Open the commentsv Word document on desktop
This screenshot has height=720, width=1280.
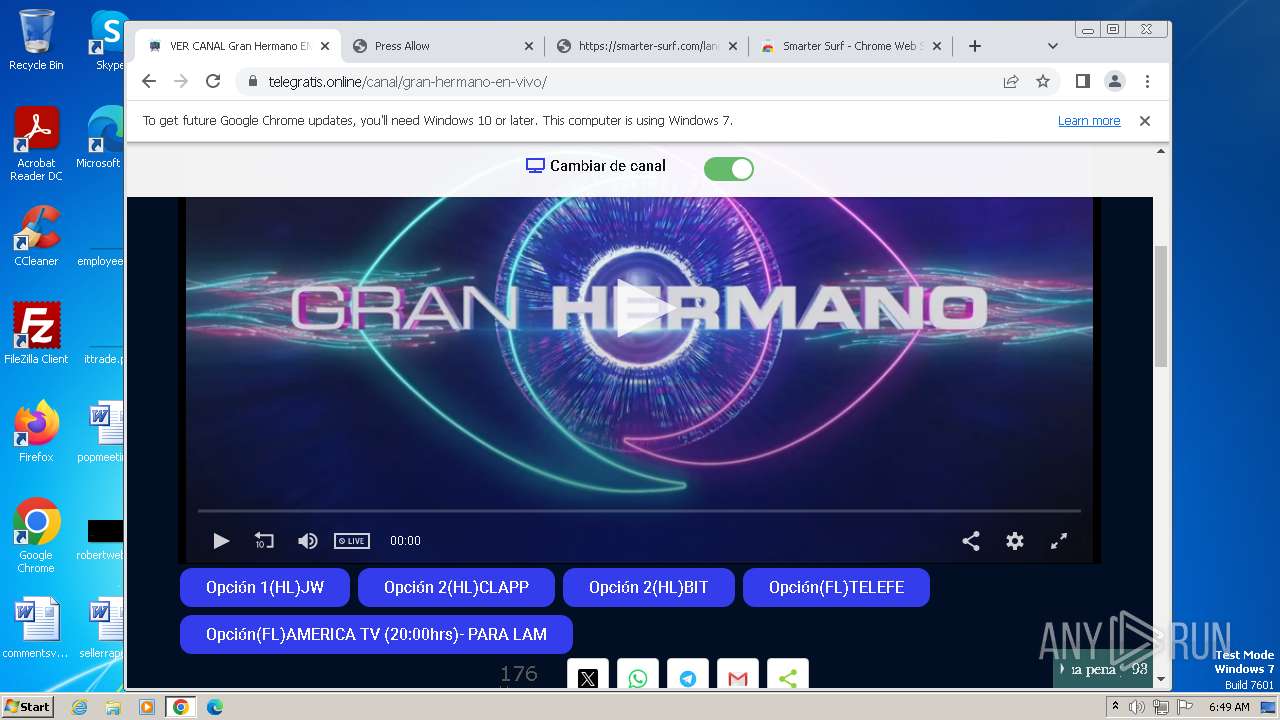point(36,629)
